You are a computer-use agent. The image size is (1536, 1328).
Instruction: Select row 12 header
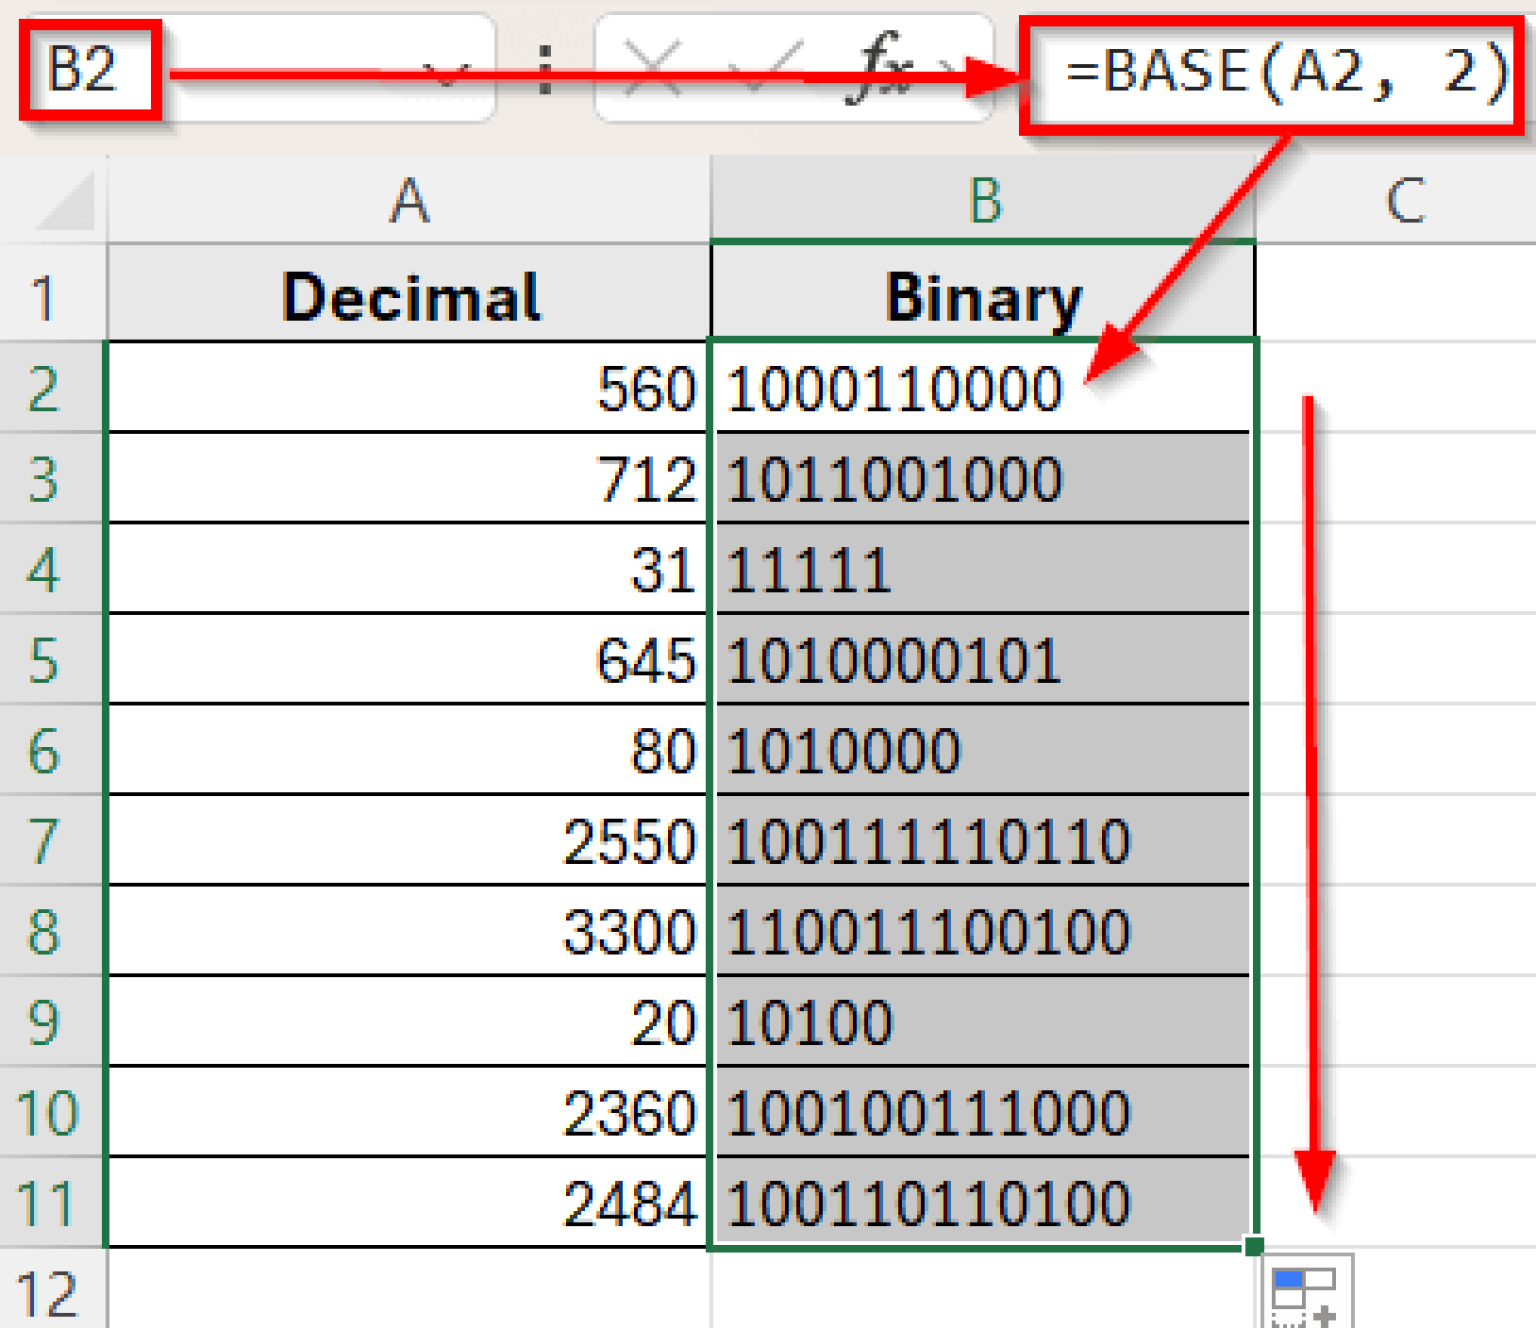45,1295
